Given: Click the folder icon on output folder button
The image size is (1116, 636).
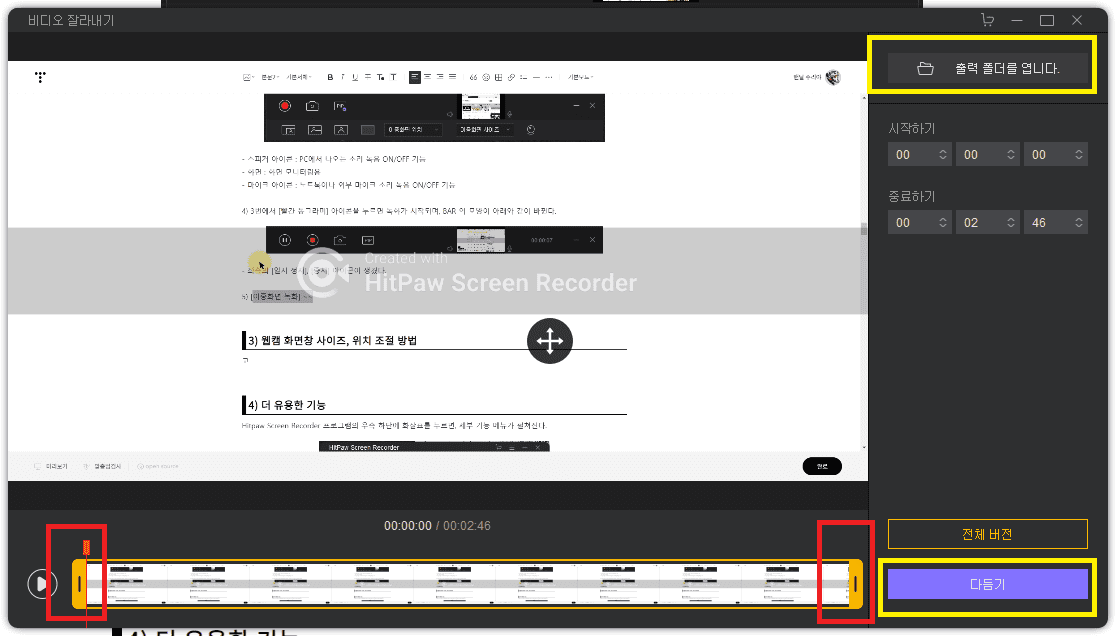Looking at the screenshot, I should click(925, 68).
